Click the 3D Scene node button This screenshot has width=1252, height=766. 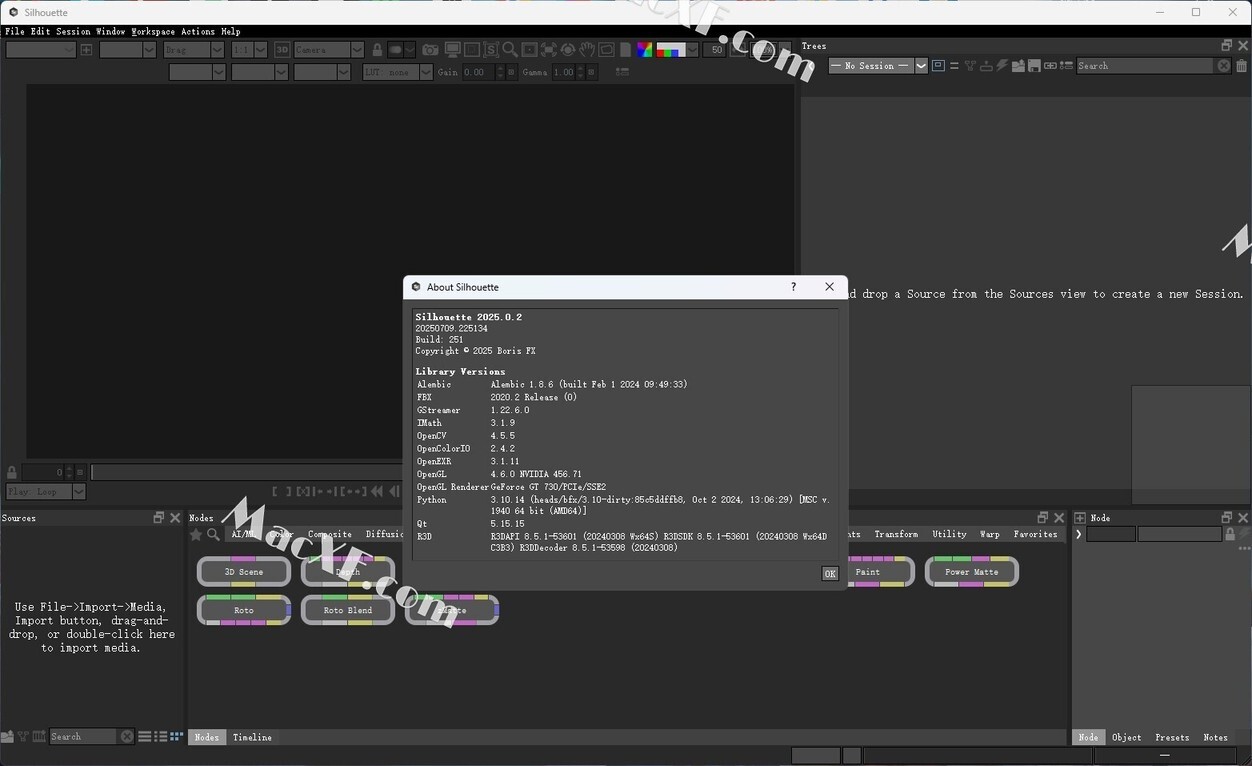[244, 572]
